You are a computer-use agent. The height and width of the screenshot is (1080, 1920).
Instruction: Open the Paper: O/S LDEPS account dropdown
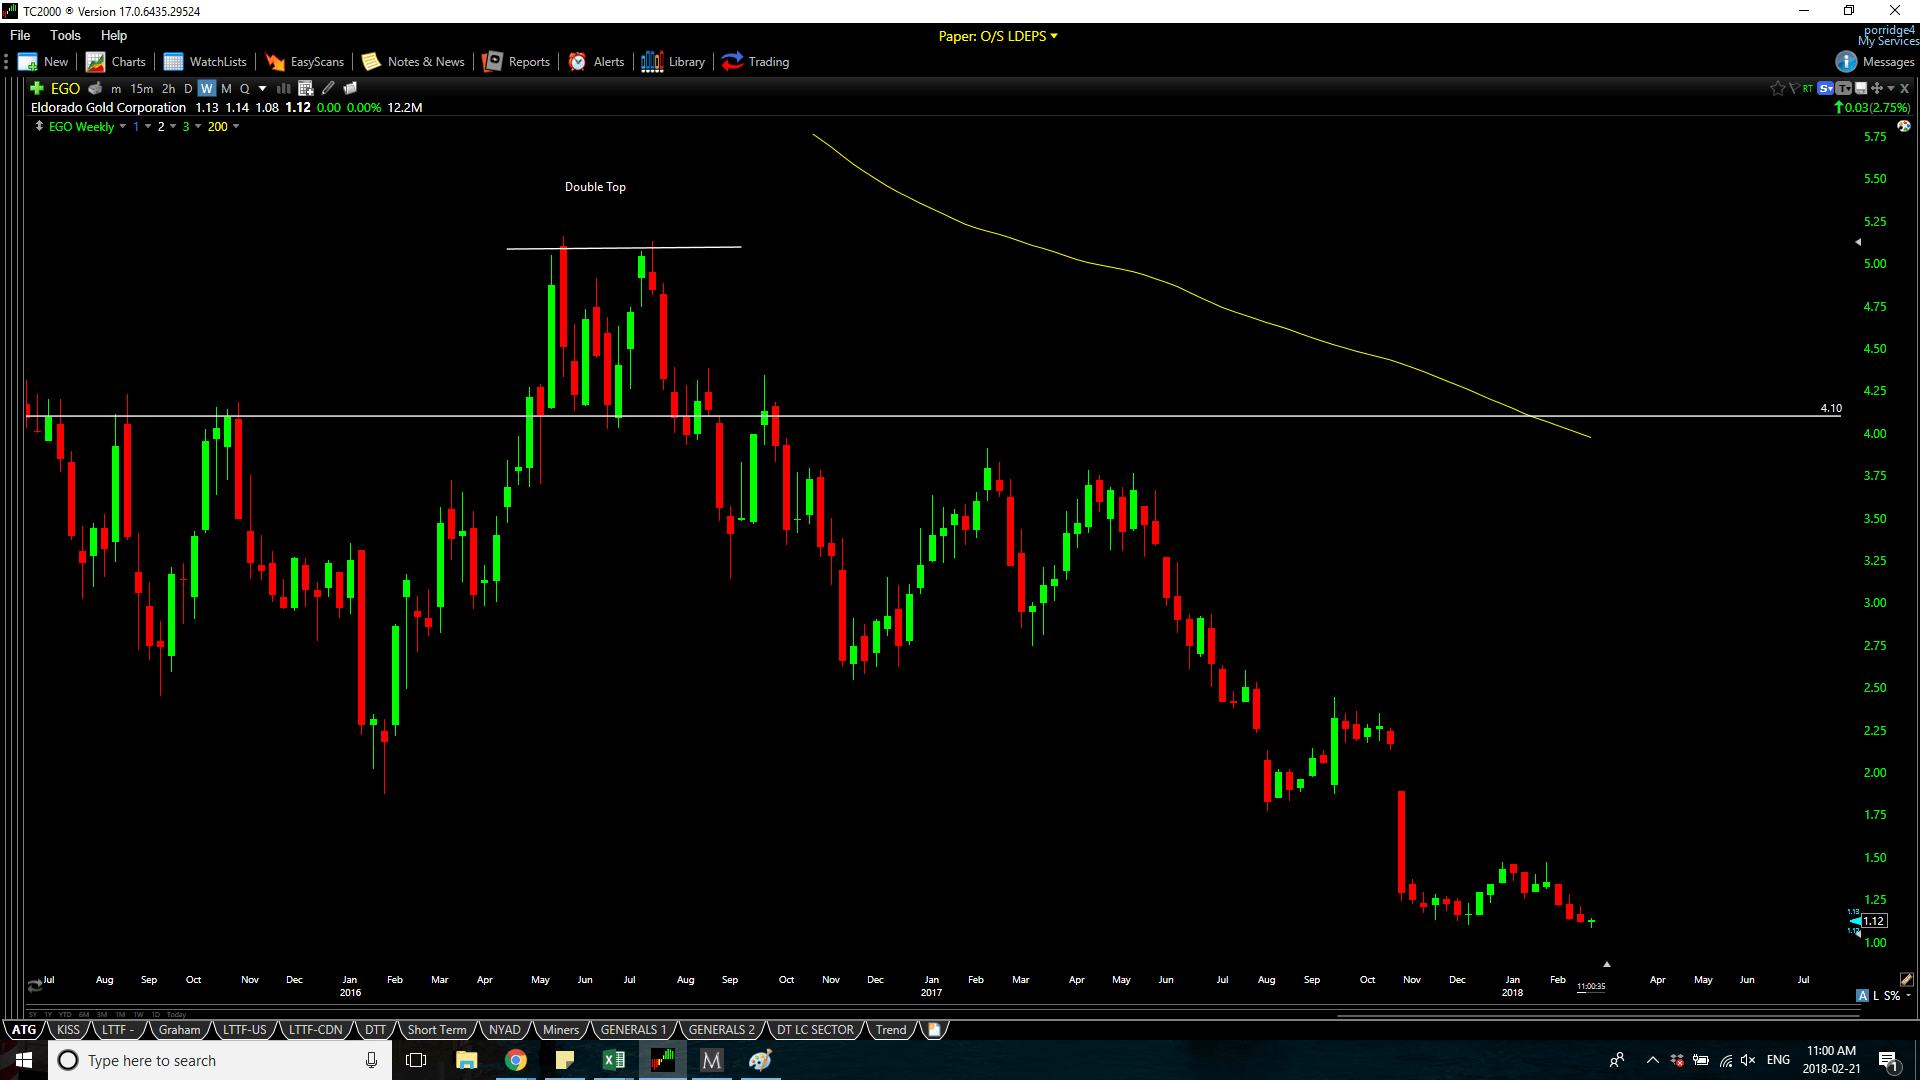pyautogui.click(x=998, y=36)
